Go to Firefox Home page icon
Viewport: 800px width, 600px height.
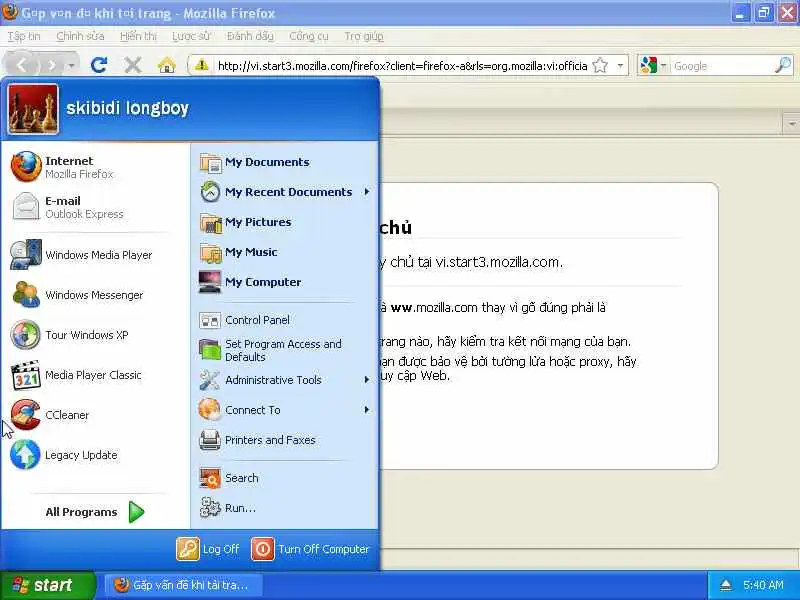click(167, 65)
